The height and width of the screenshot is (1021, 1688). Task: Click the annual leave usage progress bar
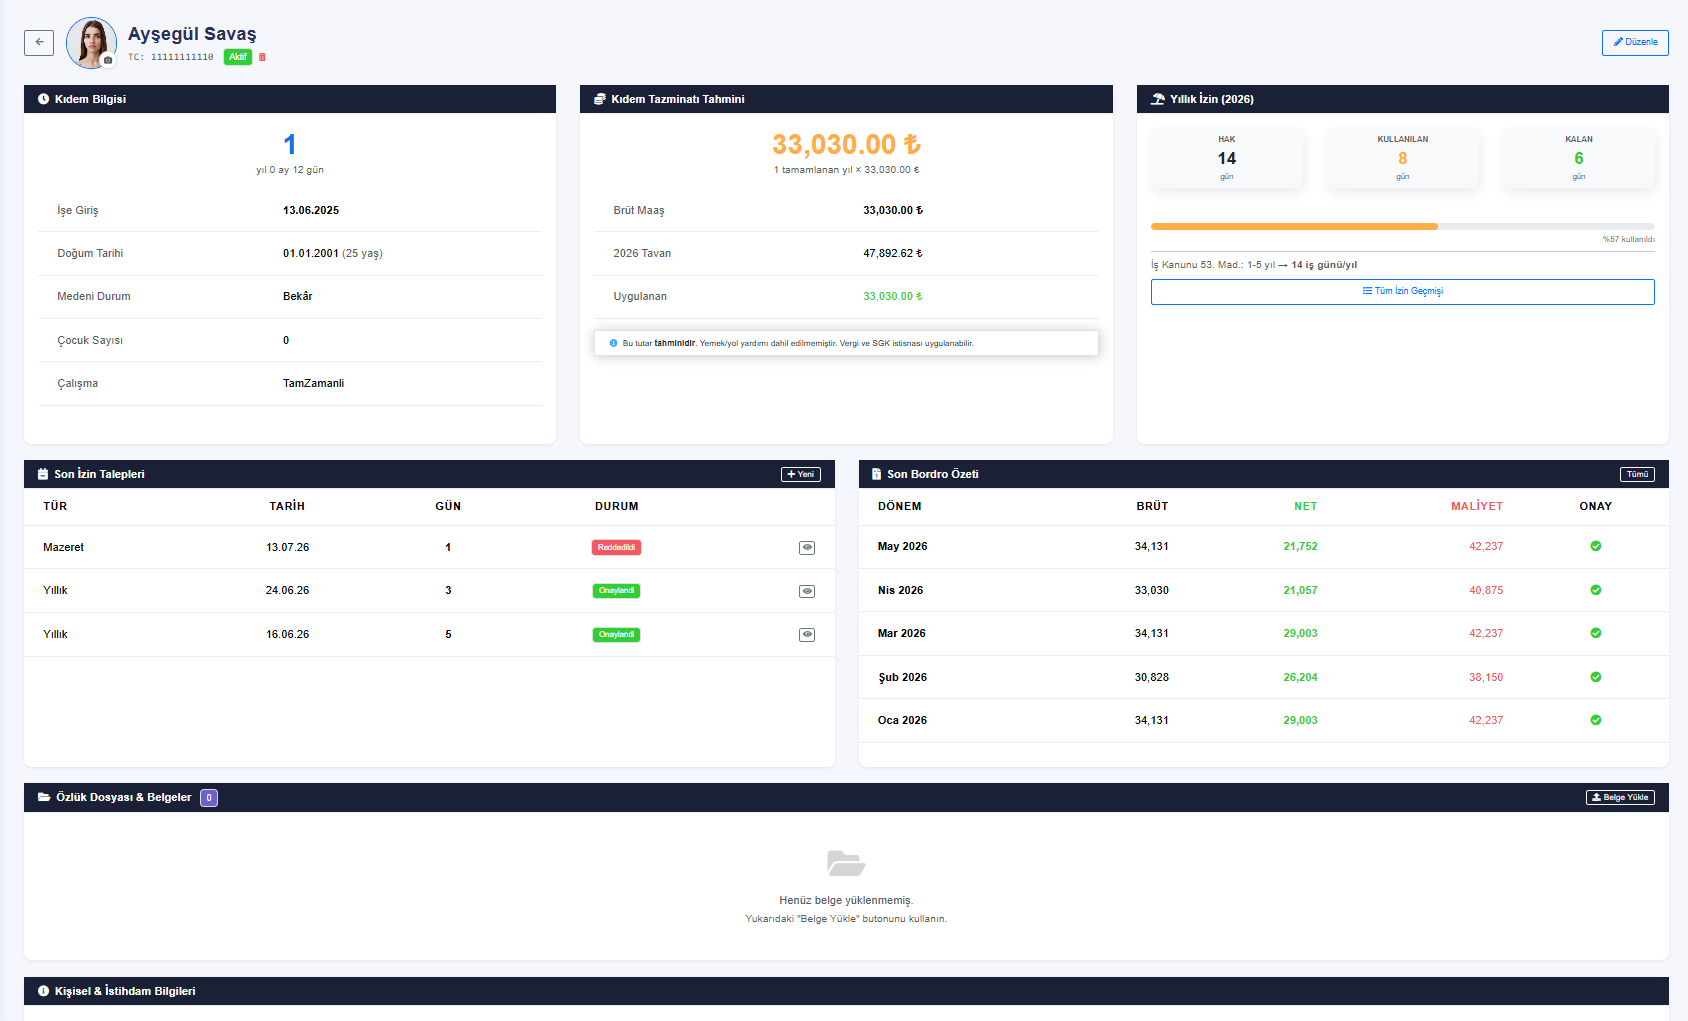[x=1403, y=227]
